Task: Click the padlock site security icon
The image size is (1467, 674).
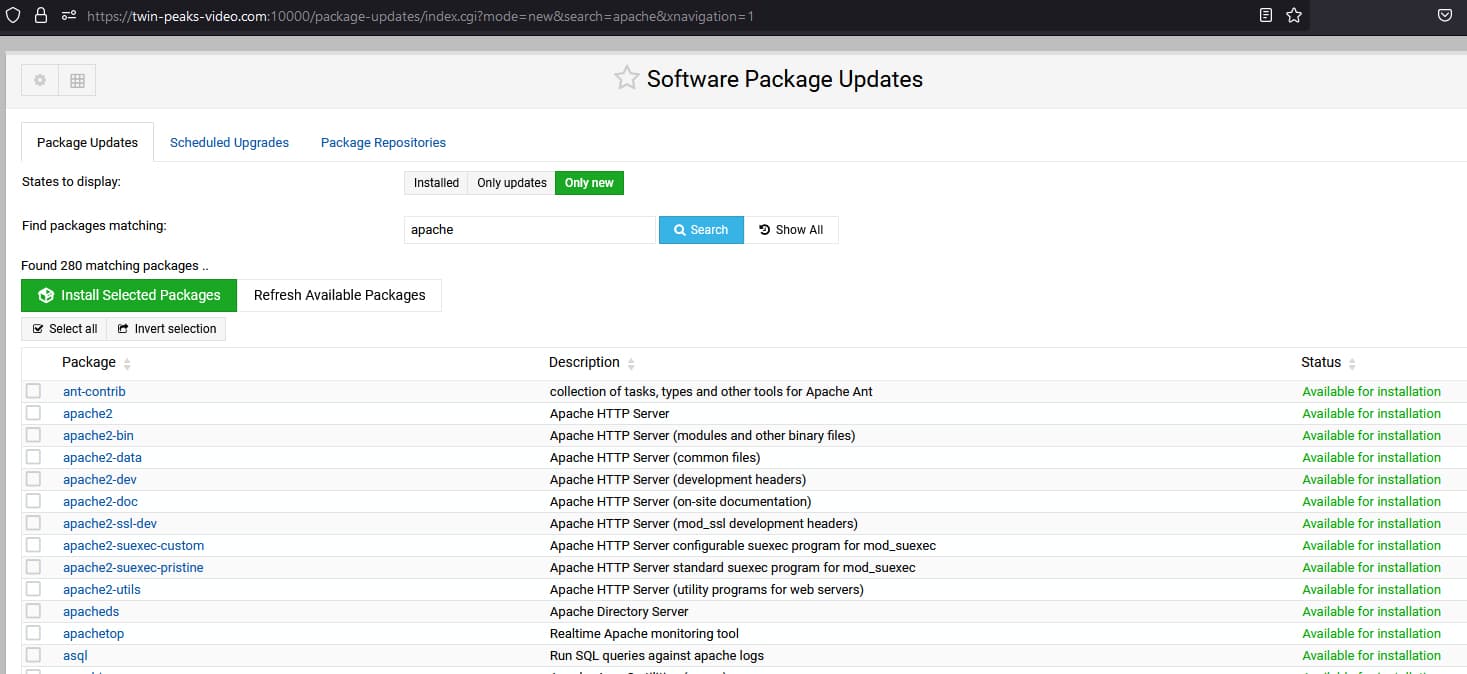Action: pos(41,15)
